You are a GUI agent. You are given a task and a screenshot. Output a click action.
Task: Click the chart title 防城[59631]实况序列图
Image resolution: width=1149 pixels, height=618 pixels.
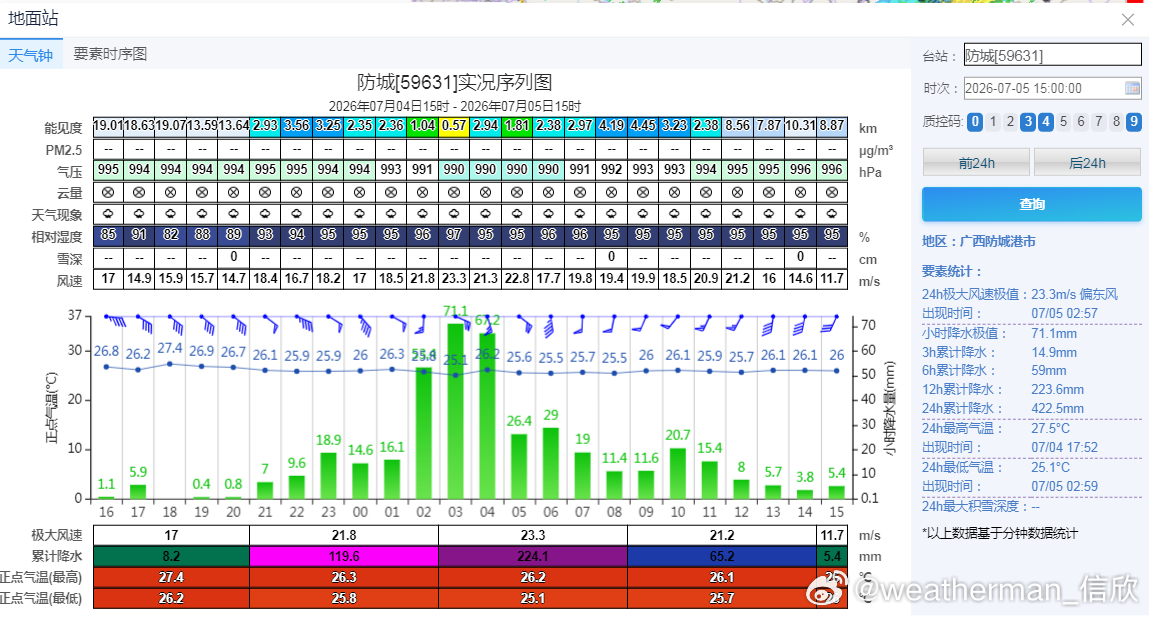coord(454,82)
